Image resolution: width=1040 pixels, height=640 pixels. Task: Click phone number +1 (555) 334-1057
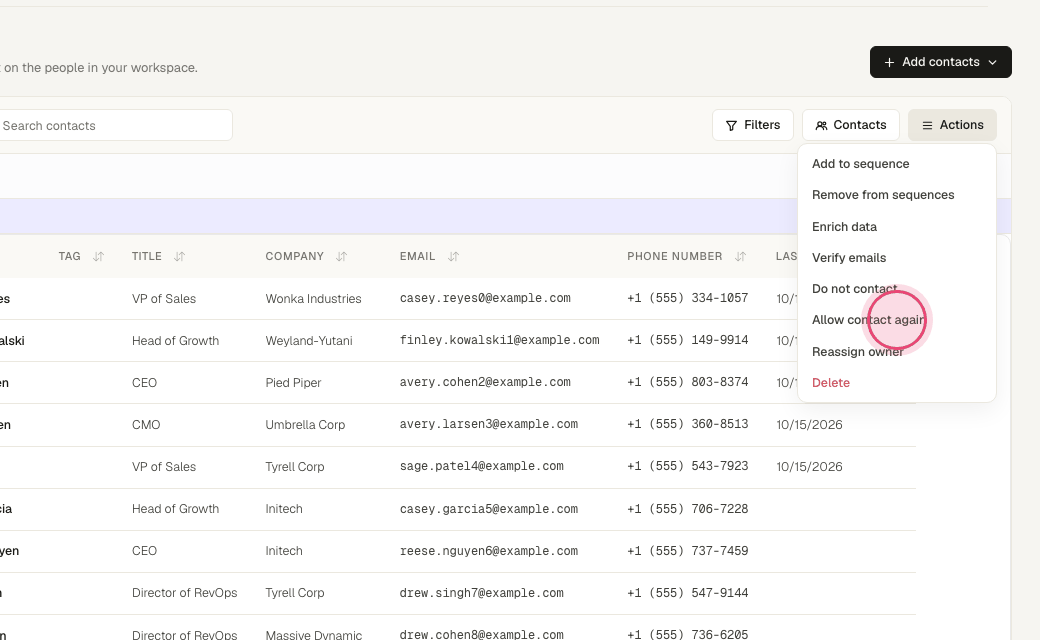click(688, 298)
